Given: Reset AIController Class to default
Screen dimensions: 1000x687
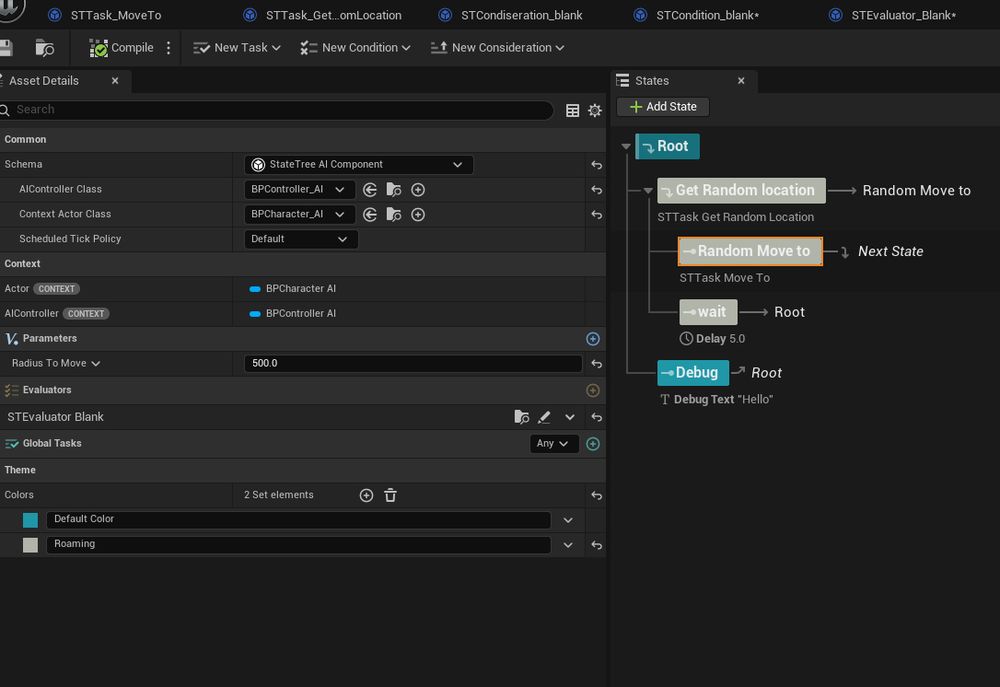Looking at the screenshot, I should tap(596, 189).
